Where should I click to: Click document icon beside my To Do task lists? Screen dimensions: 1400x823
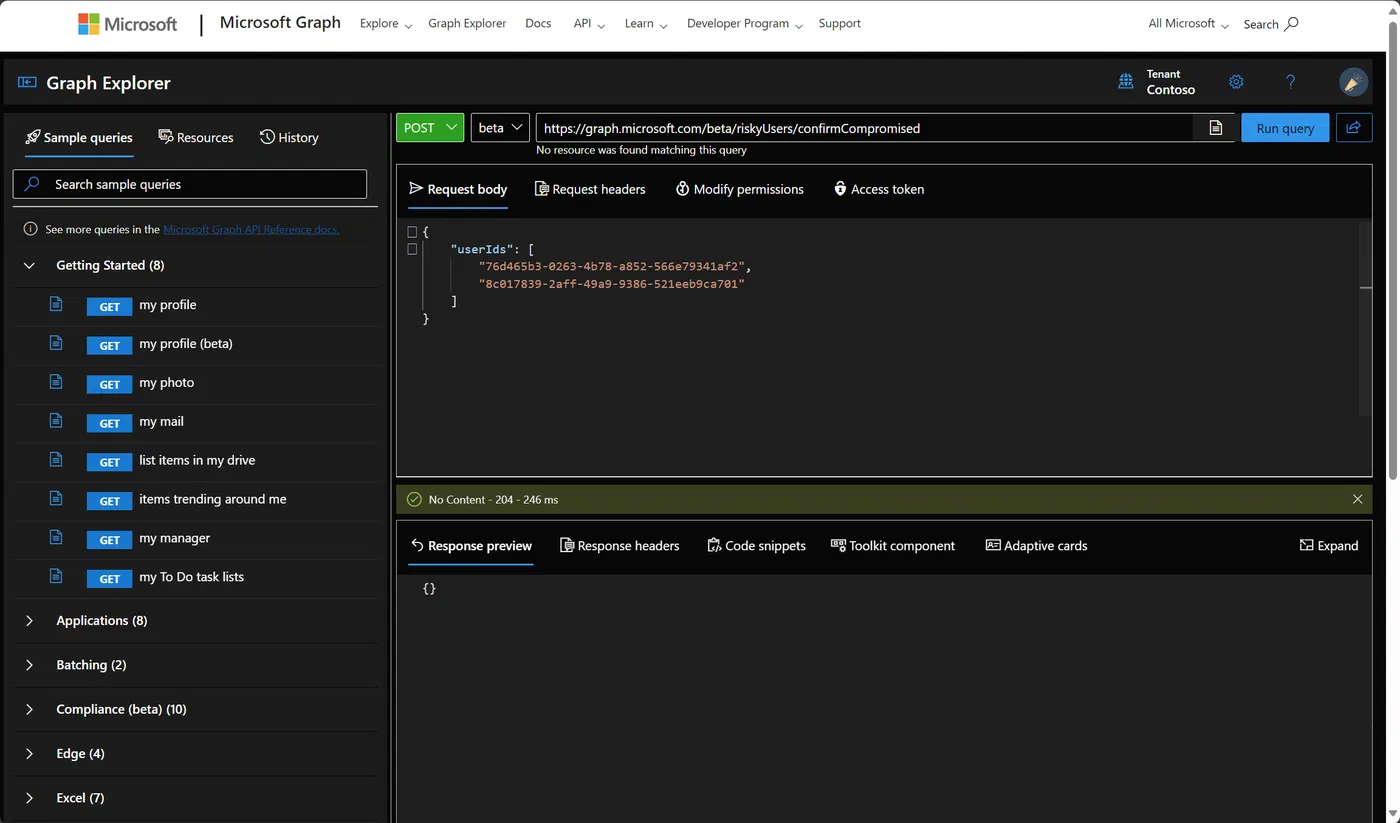(x=56, y=576)
